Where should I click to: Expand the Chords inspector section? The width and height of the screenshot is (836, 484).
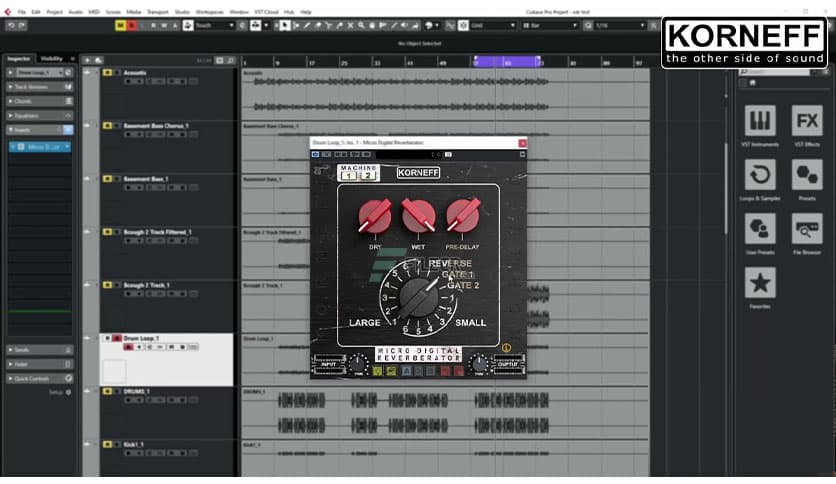(x=40, y=101)
